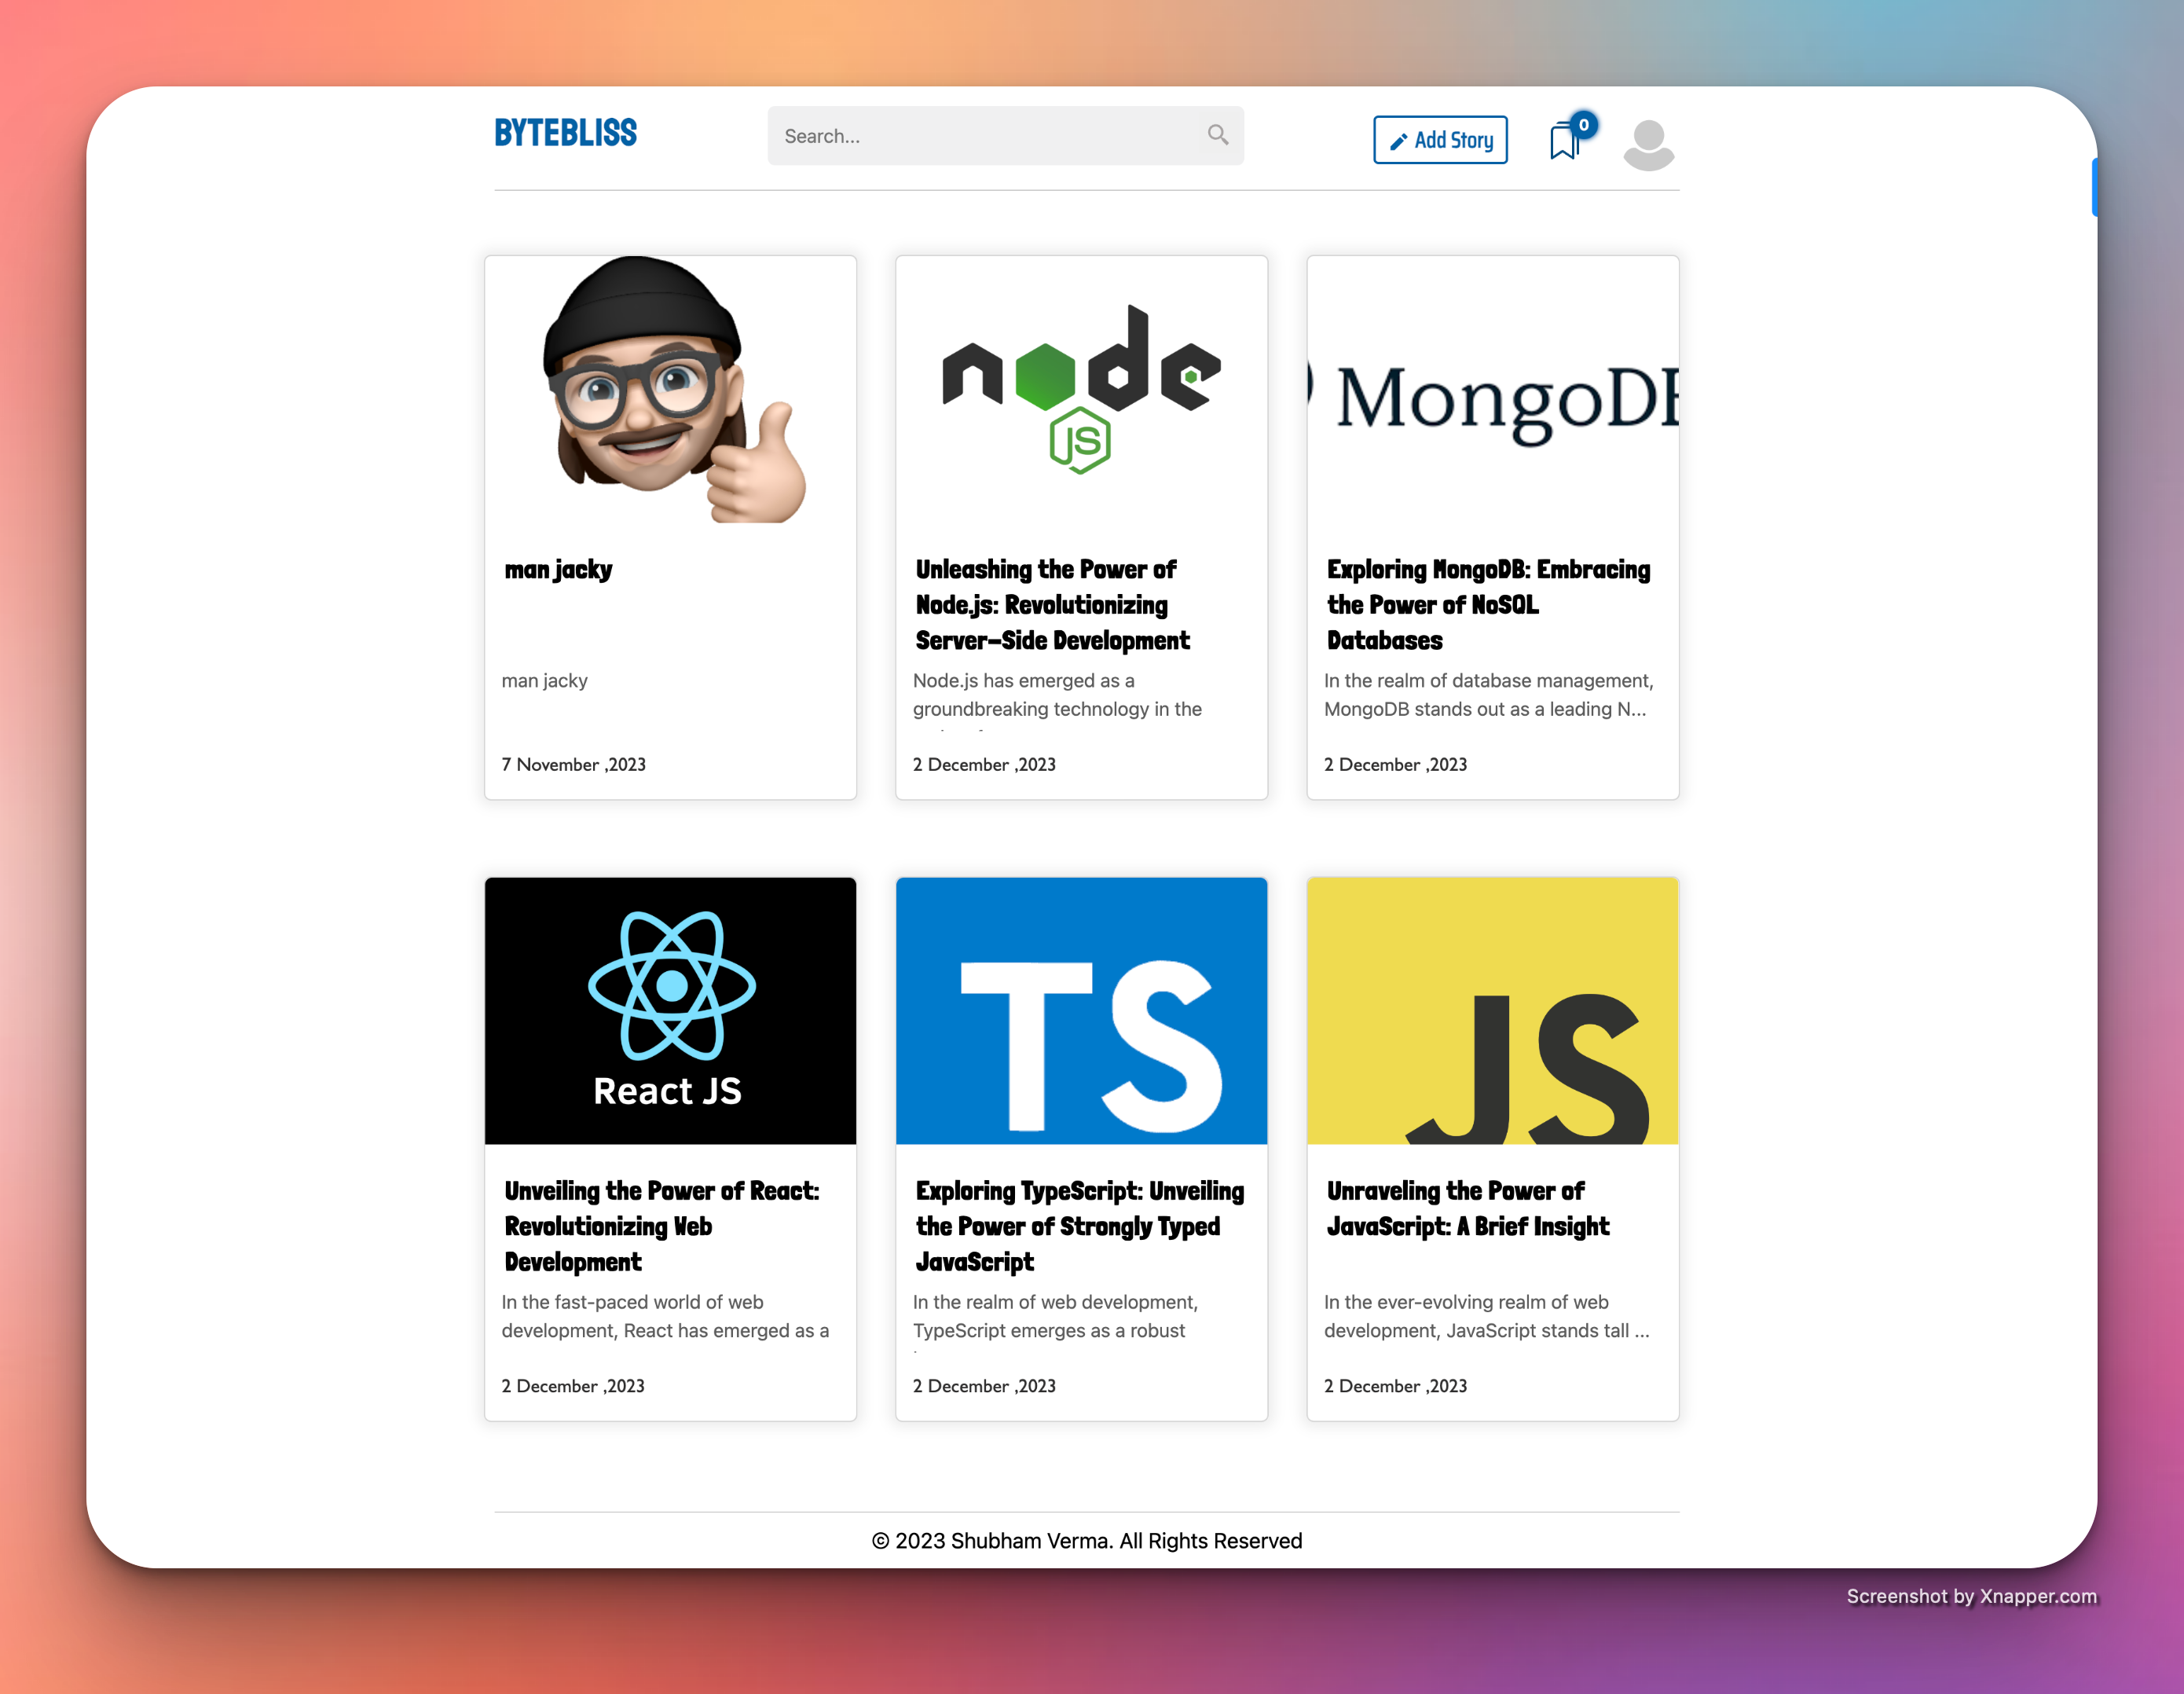Screen dimensions: 2184x1694
Task: Open the bookmarks reading list icon
Action: (x=1563, y=142)
